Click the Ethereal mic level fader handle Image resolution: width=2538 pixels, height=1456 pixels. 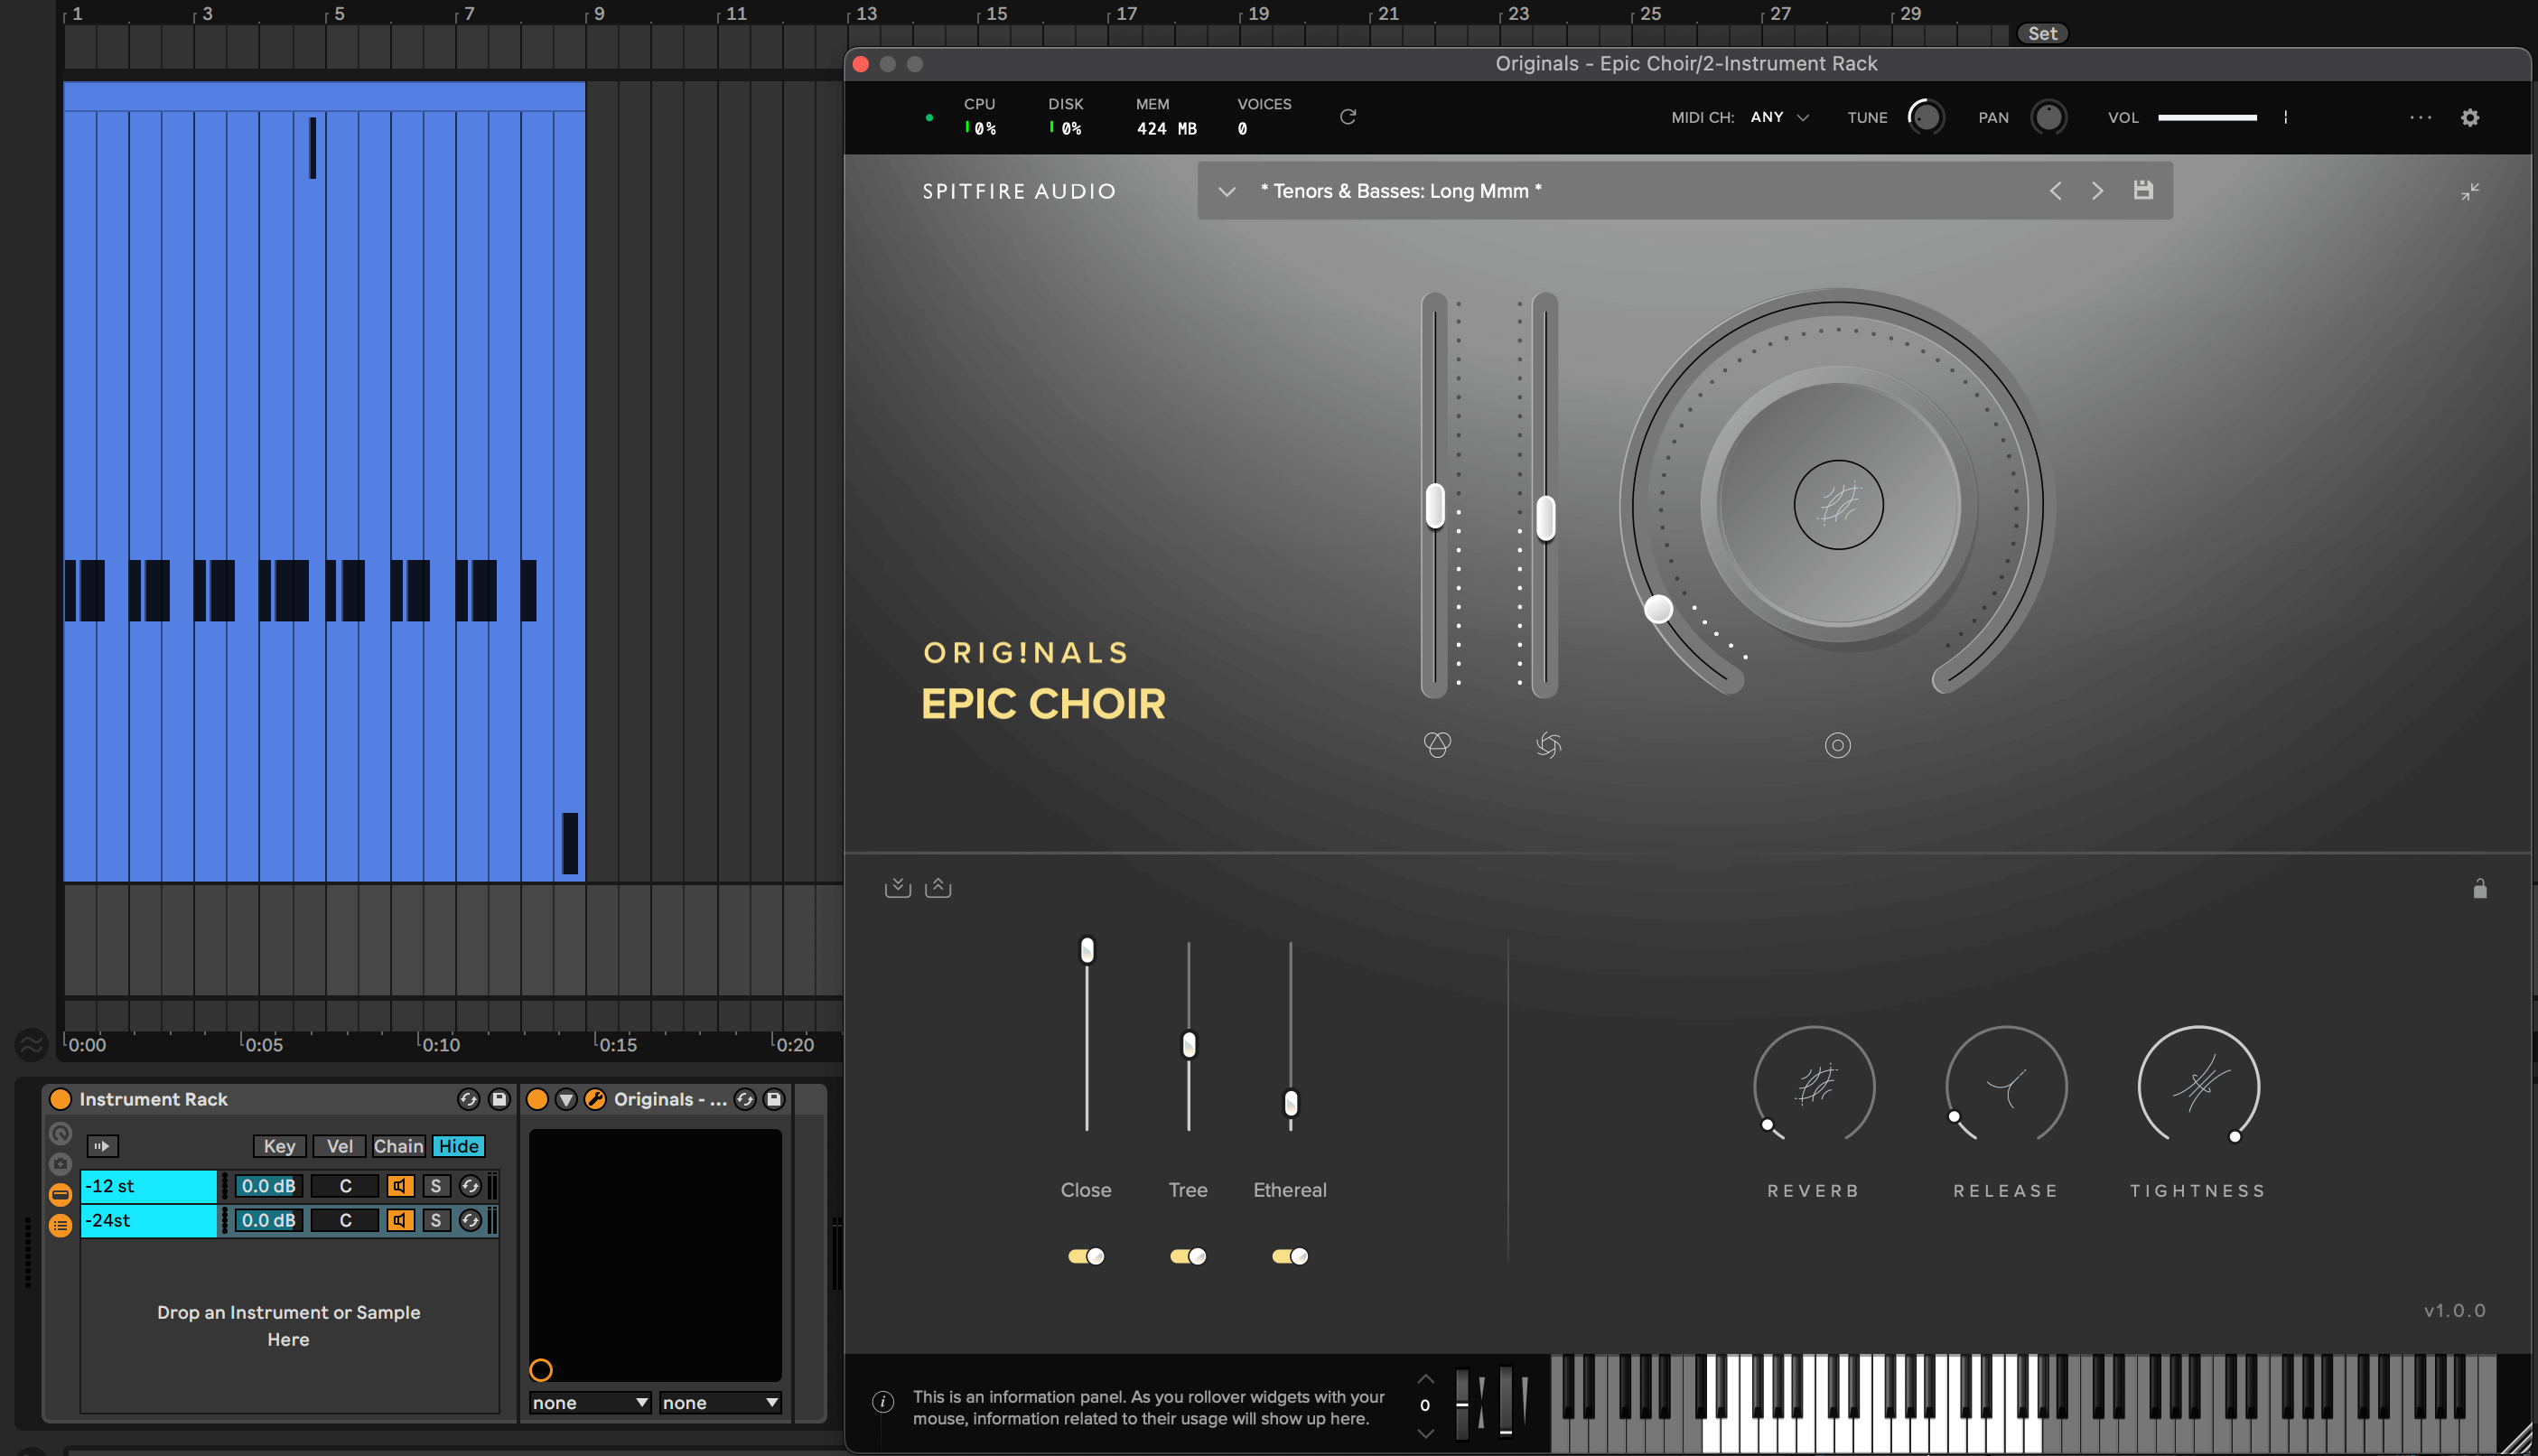[1290, 1103]
